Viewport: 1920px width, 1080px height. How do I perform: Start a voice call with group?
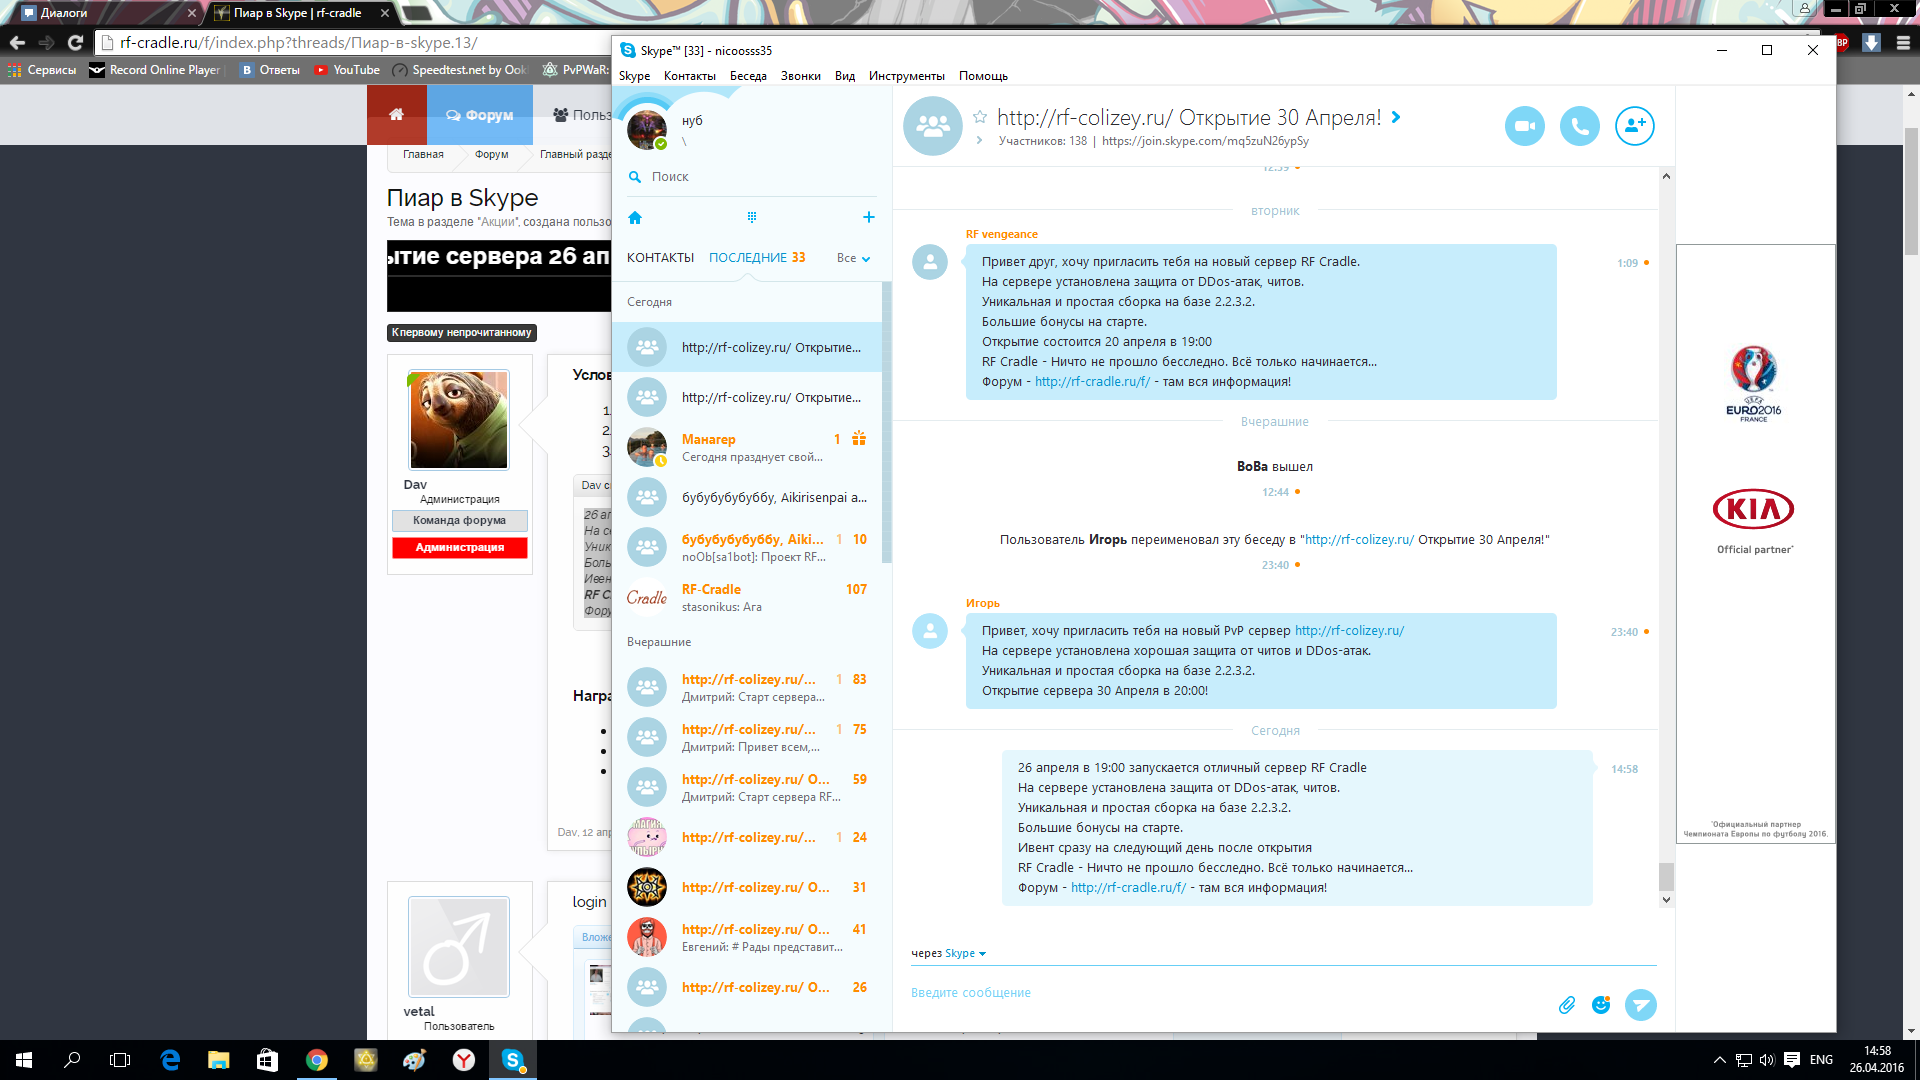1579,126
